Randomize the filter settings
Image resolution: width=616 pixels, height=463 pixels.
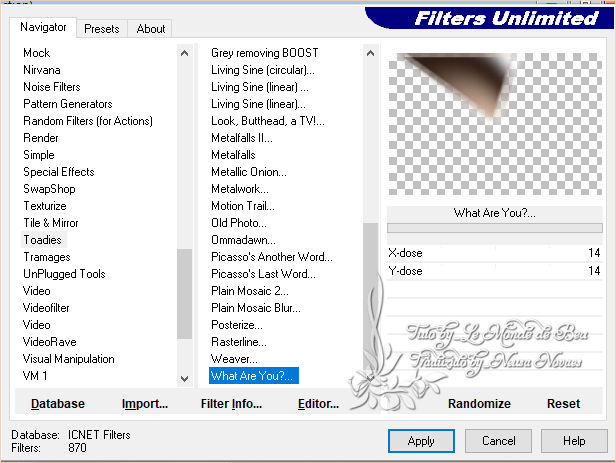(479, 404)
